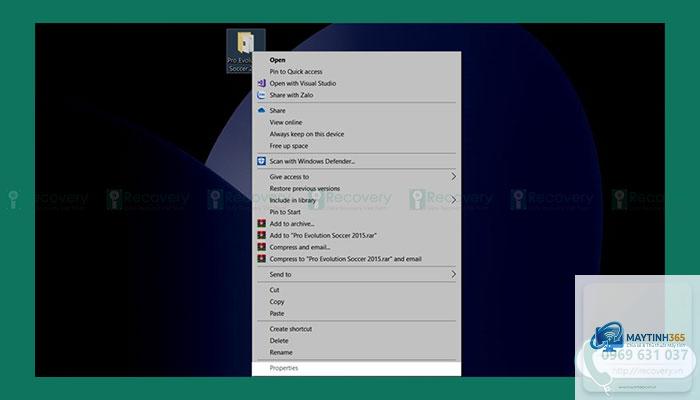Click the WinRAR icon beside Compress and email
The width and height of the screenshot is (700, 400).
tap(262, 247)
